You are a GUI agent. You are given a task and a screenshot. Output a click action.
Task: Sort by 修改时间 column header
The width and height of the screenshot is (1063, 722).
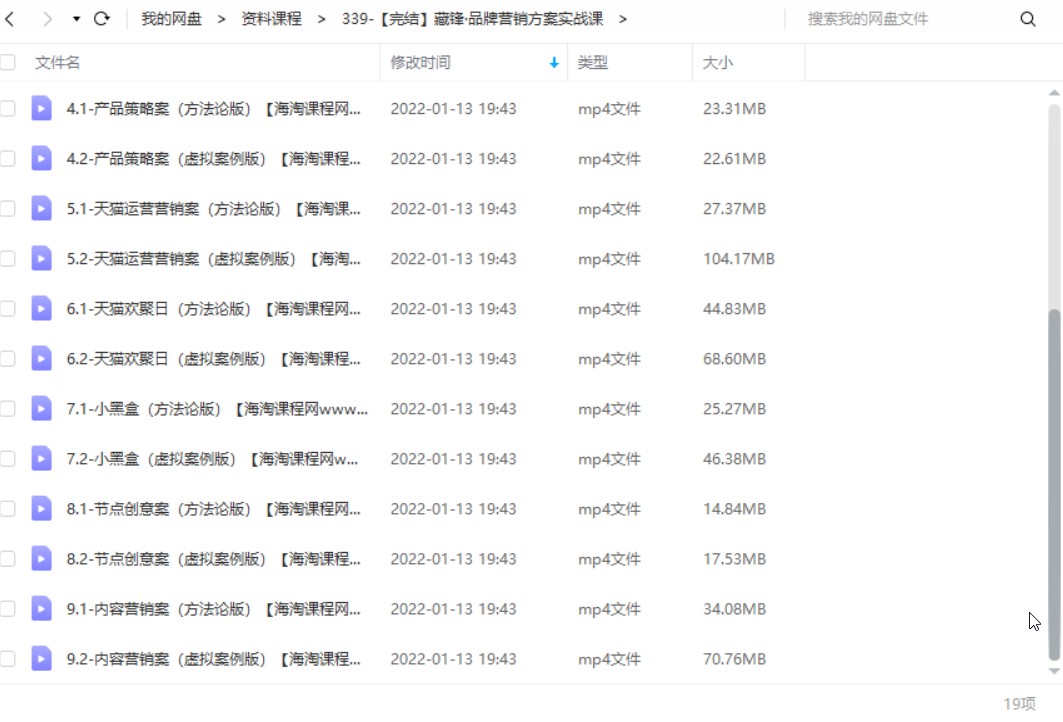[420, 62]
